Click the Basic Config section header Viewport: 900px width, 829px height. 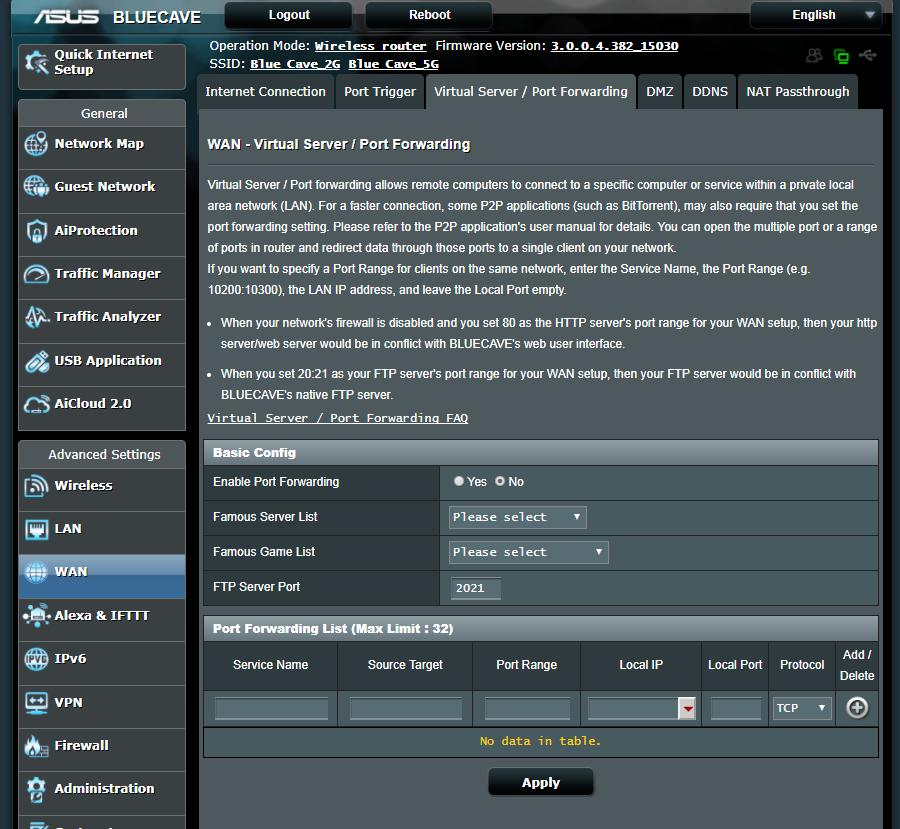(541, 452)
